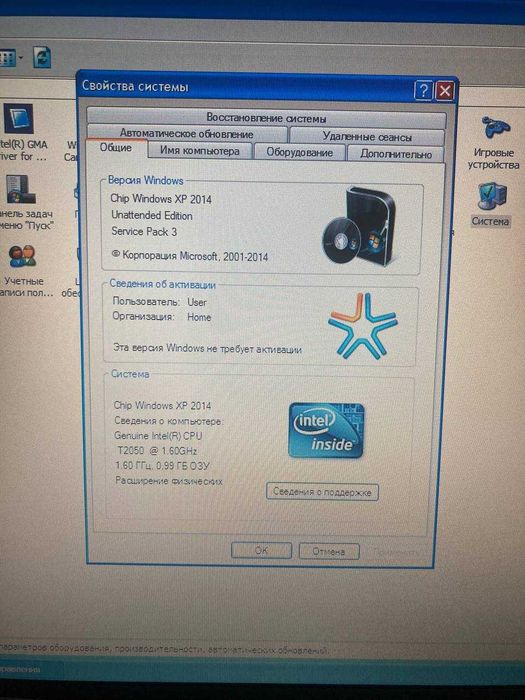Open the Восстановление системы tab
The image size is (525, 700).
click(x=266, y=118)
